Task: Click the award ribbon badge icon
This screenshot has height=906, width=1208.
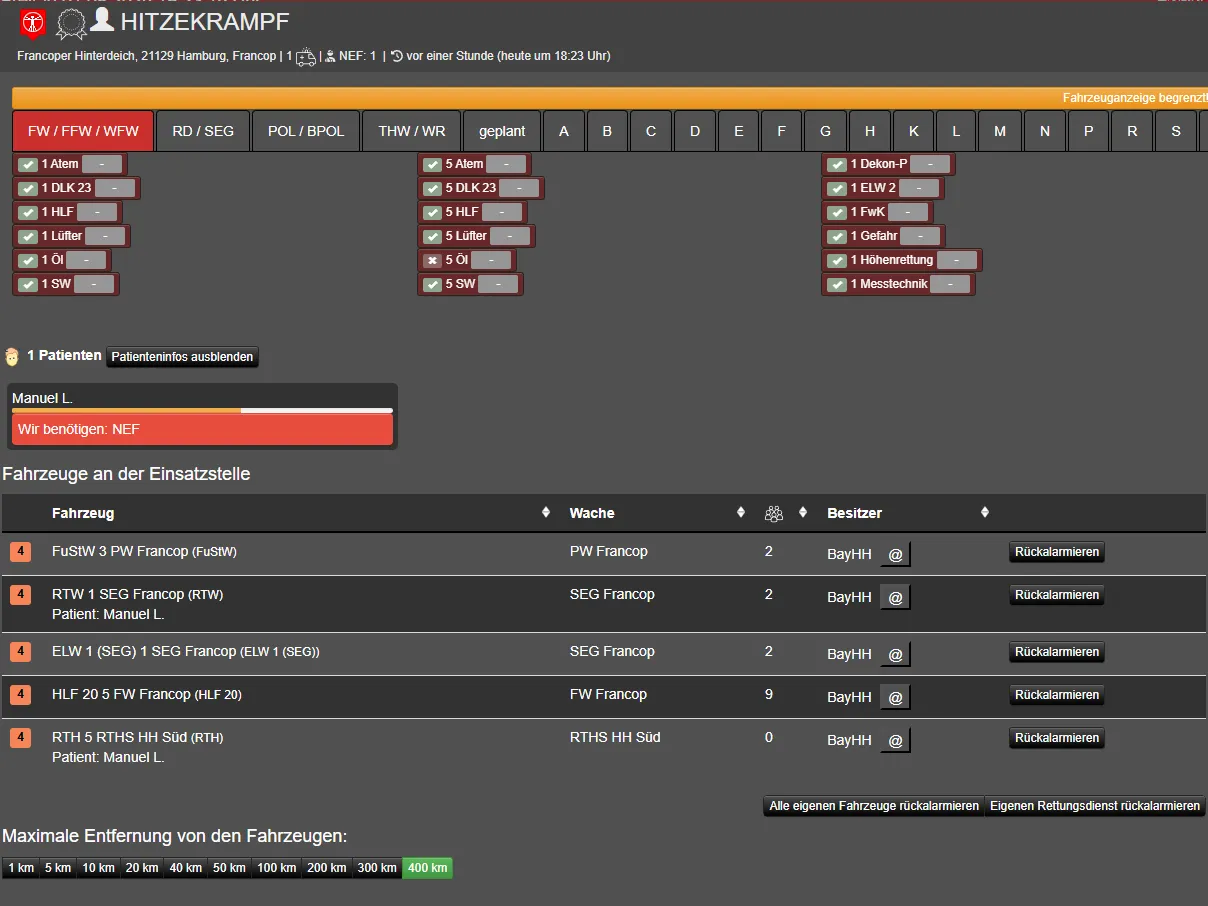Action: point(70,23)
